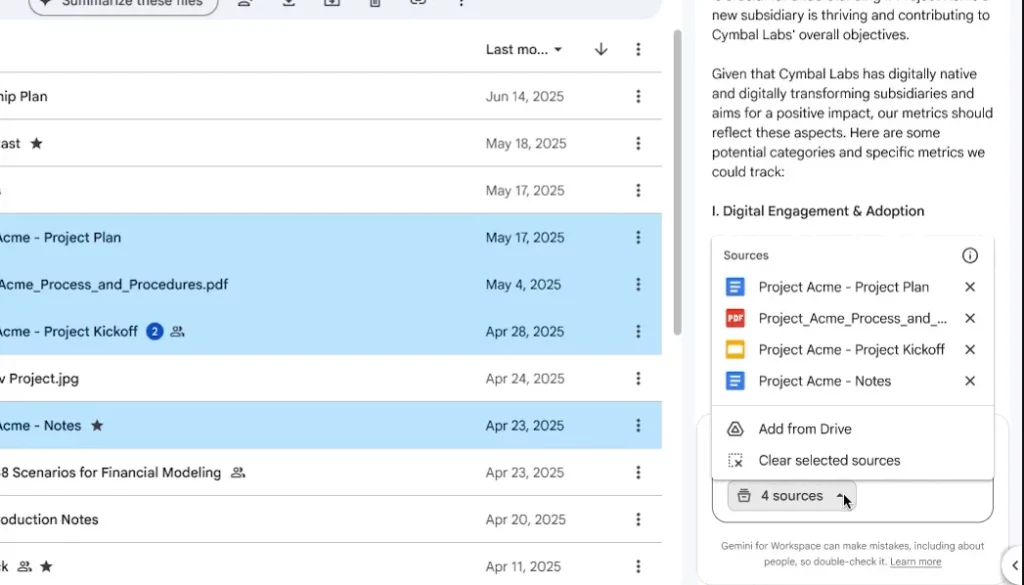Click the Apr 20, 2025 date
The width and height of the screenshot is (1024, 585).
point(525,520)
